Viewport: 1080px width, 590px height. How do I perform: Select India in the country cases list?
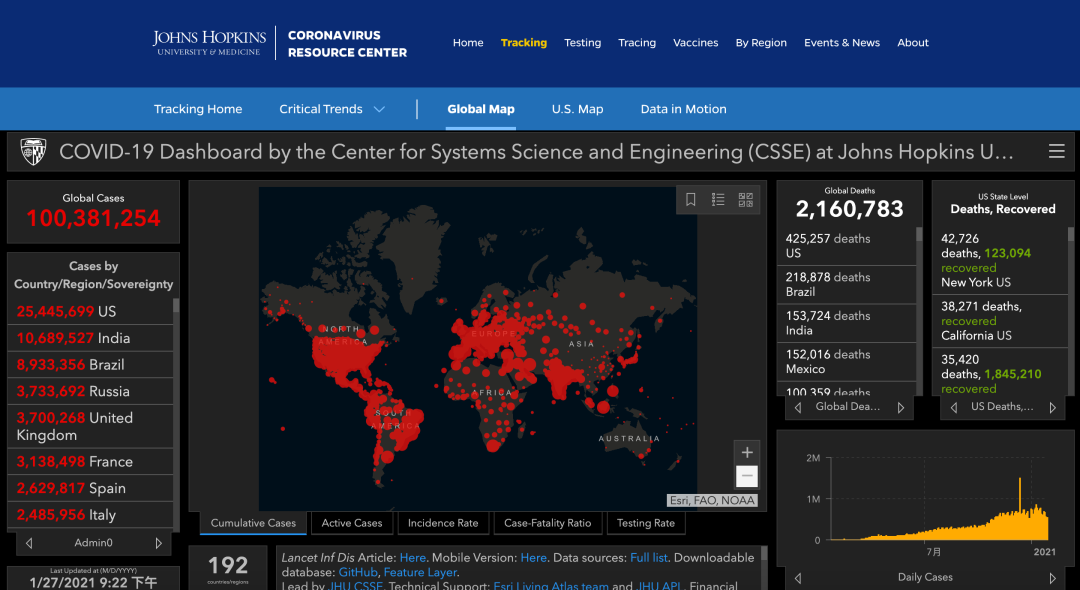90,338
